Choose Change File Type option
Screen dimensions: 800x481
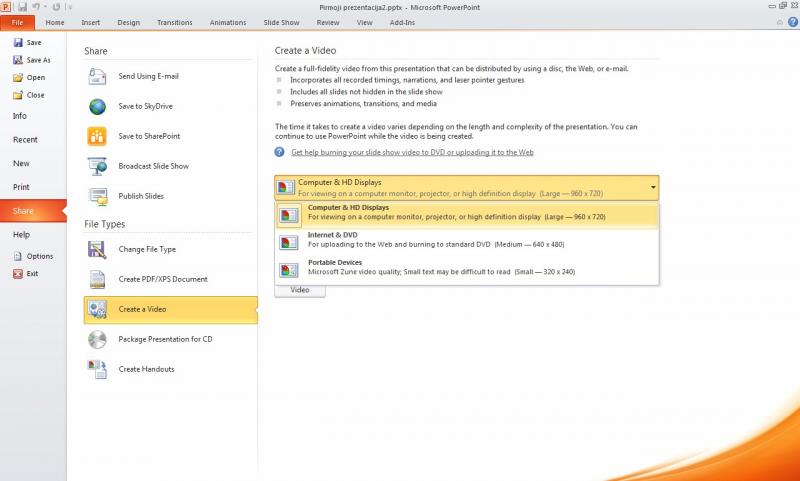click(168, 249)
